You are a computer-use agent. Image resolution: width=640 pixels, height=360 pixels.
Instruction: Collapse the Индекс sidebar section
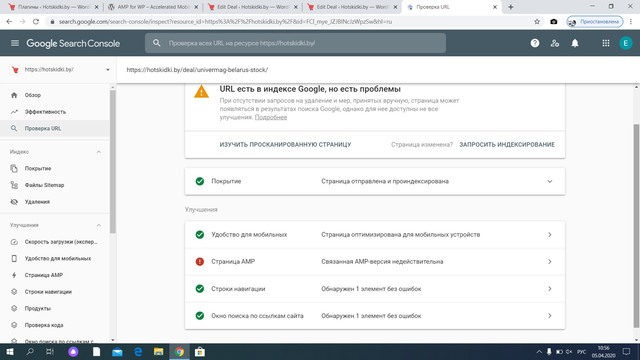tap(98, 152)
